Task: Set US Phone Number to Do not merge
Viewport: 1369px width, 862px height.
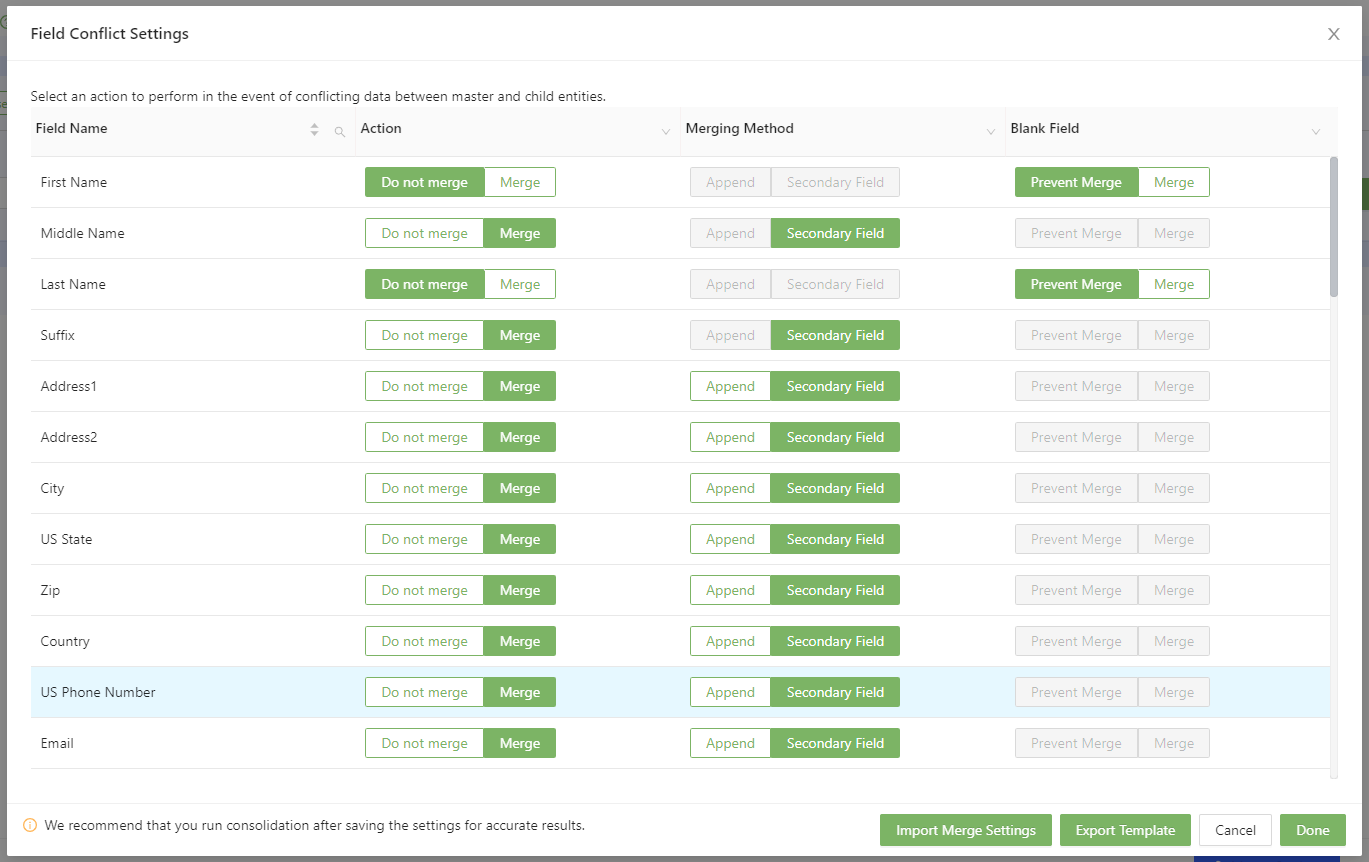Action: pyautogui.click(x=424, y=692)
